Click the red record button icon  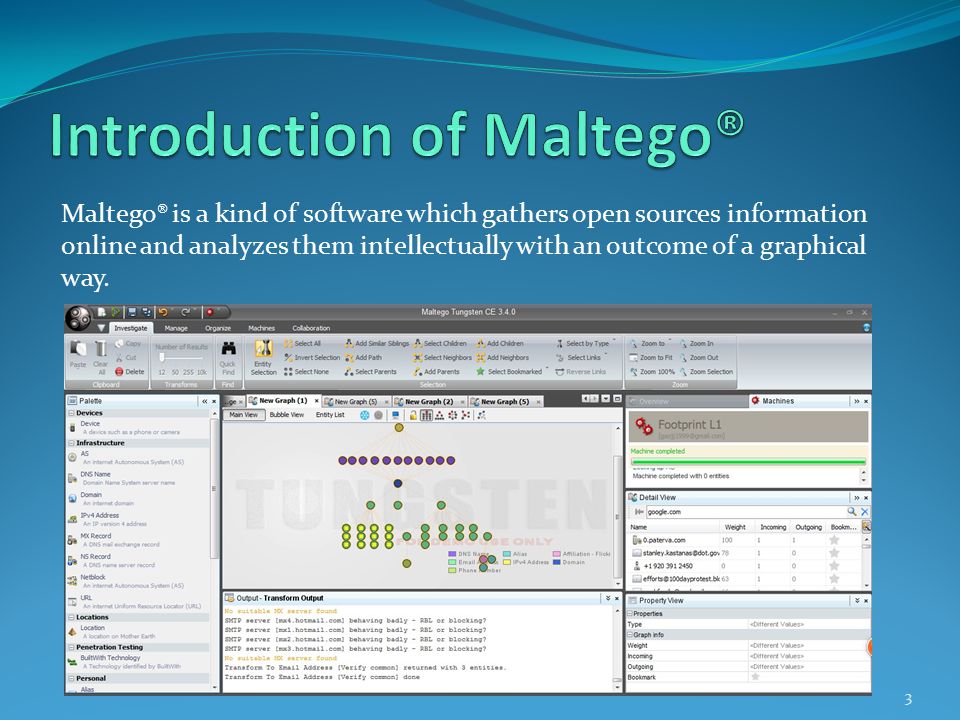point(209,312)
